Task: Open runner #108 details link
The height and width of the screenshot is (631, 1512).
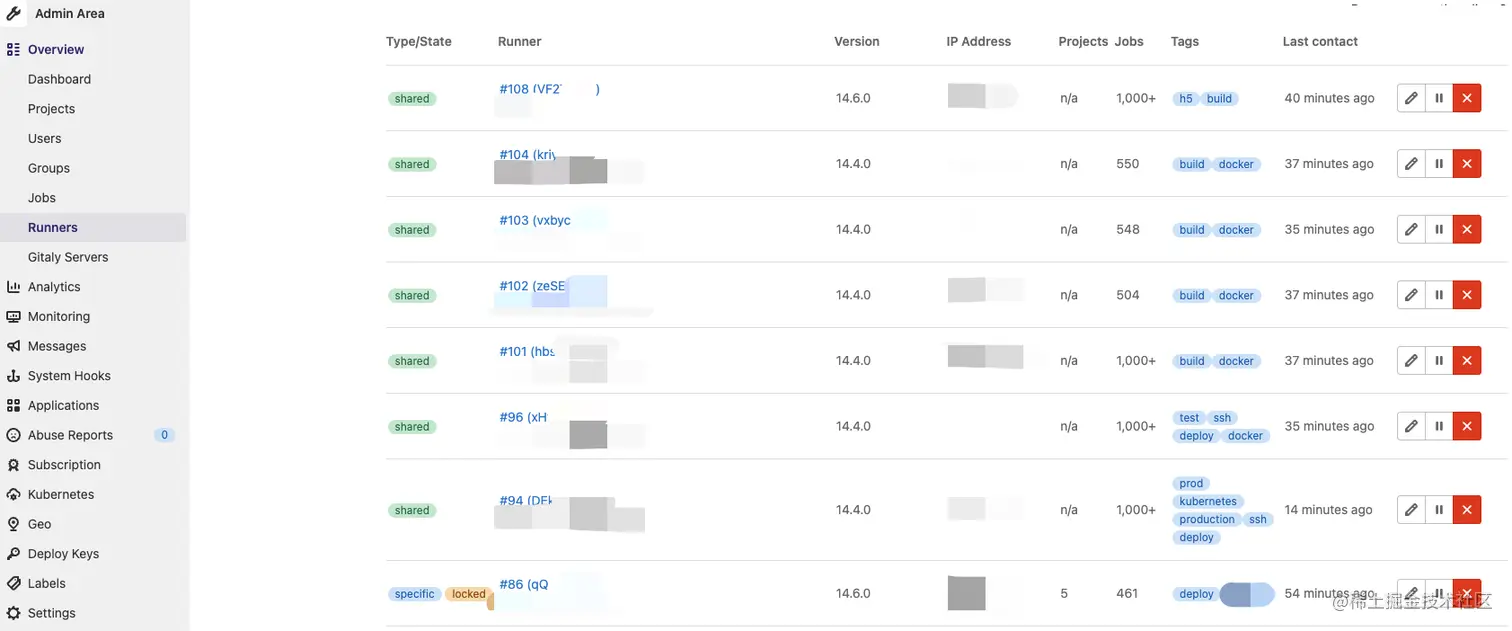Action: [549, 89]
